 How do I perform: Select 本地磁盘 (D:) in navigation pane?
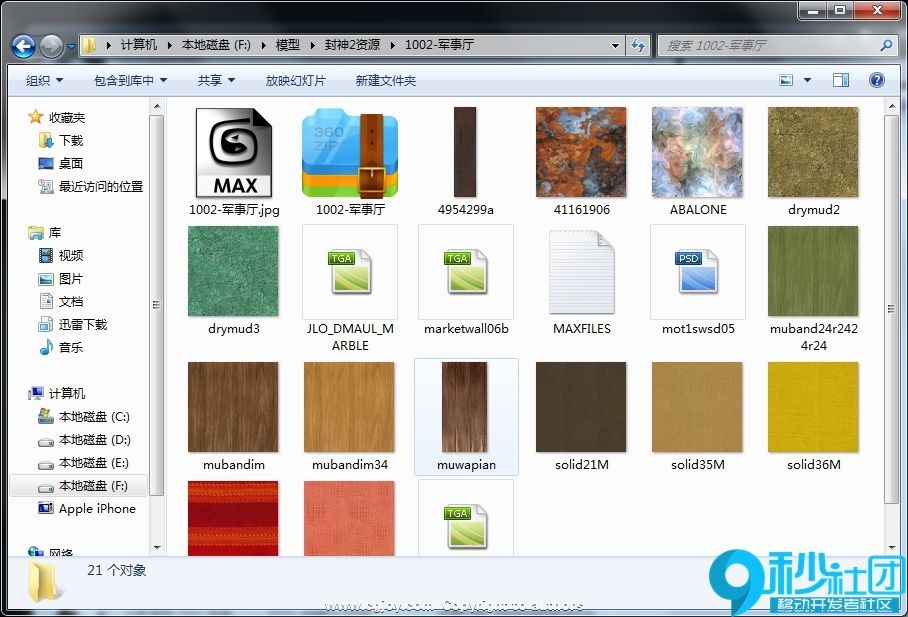94,440
